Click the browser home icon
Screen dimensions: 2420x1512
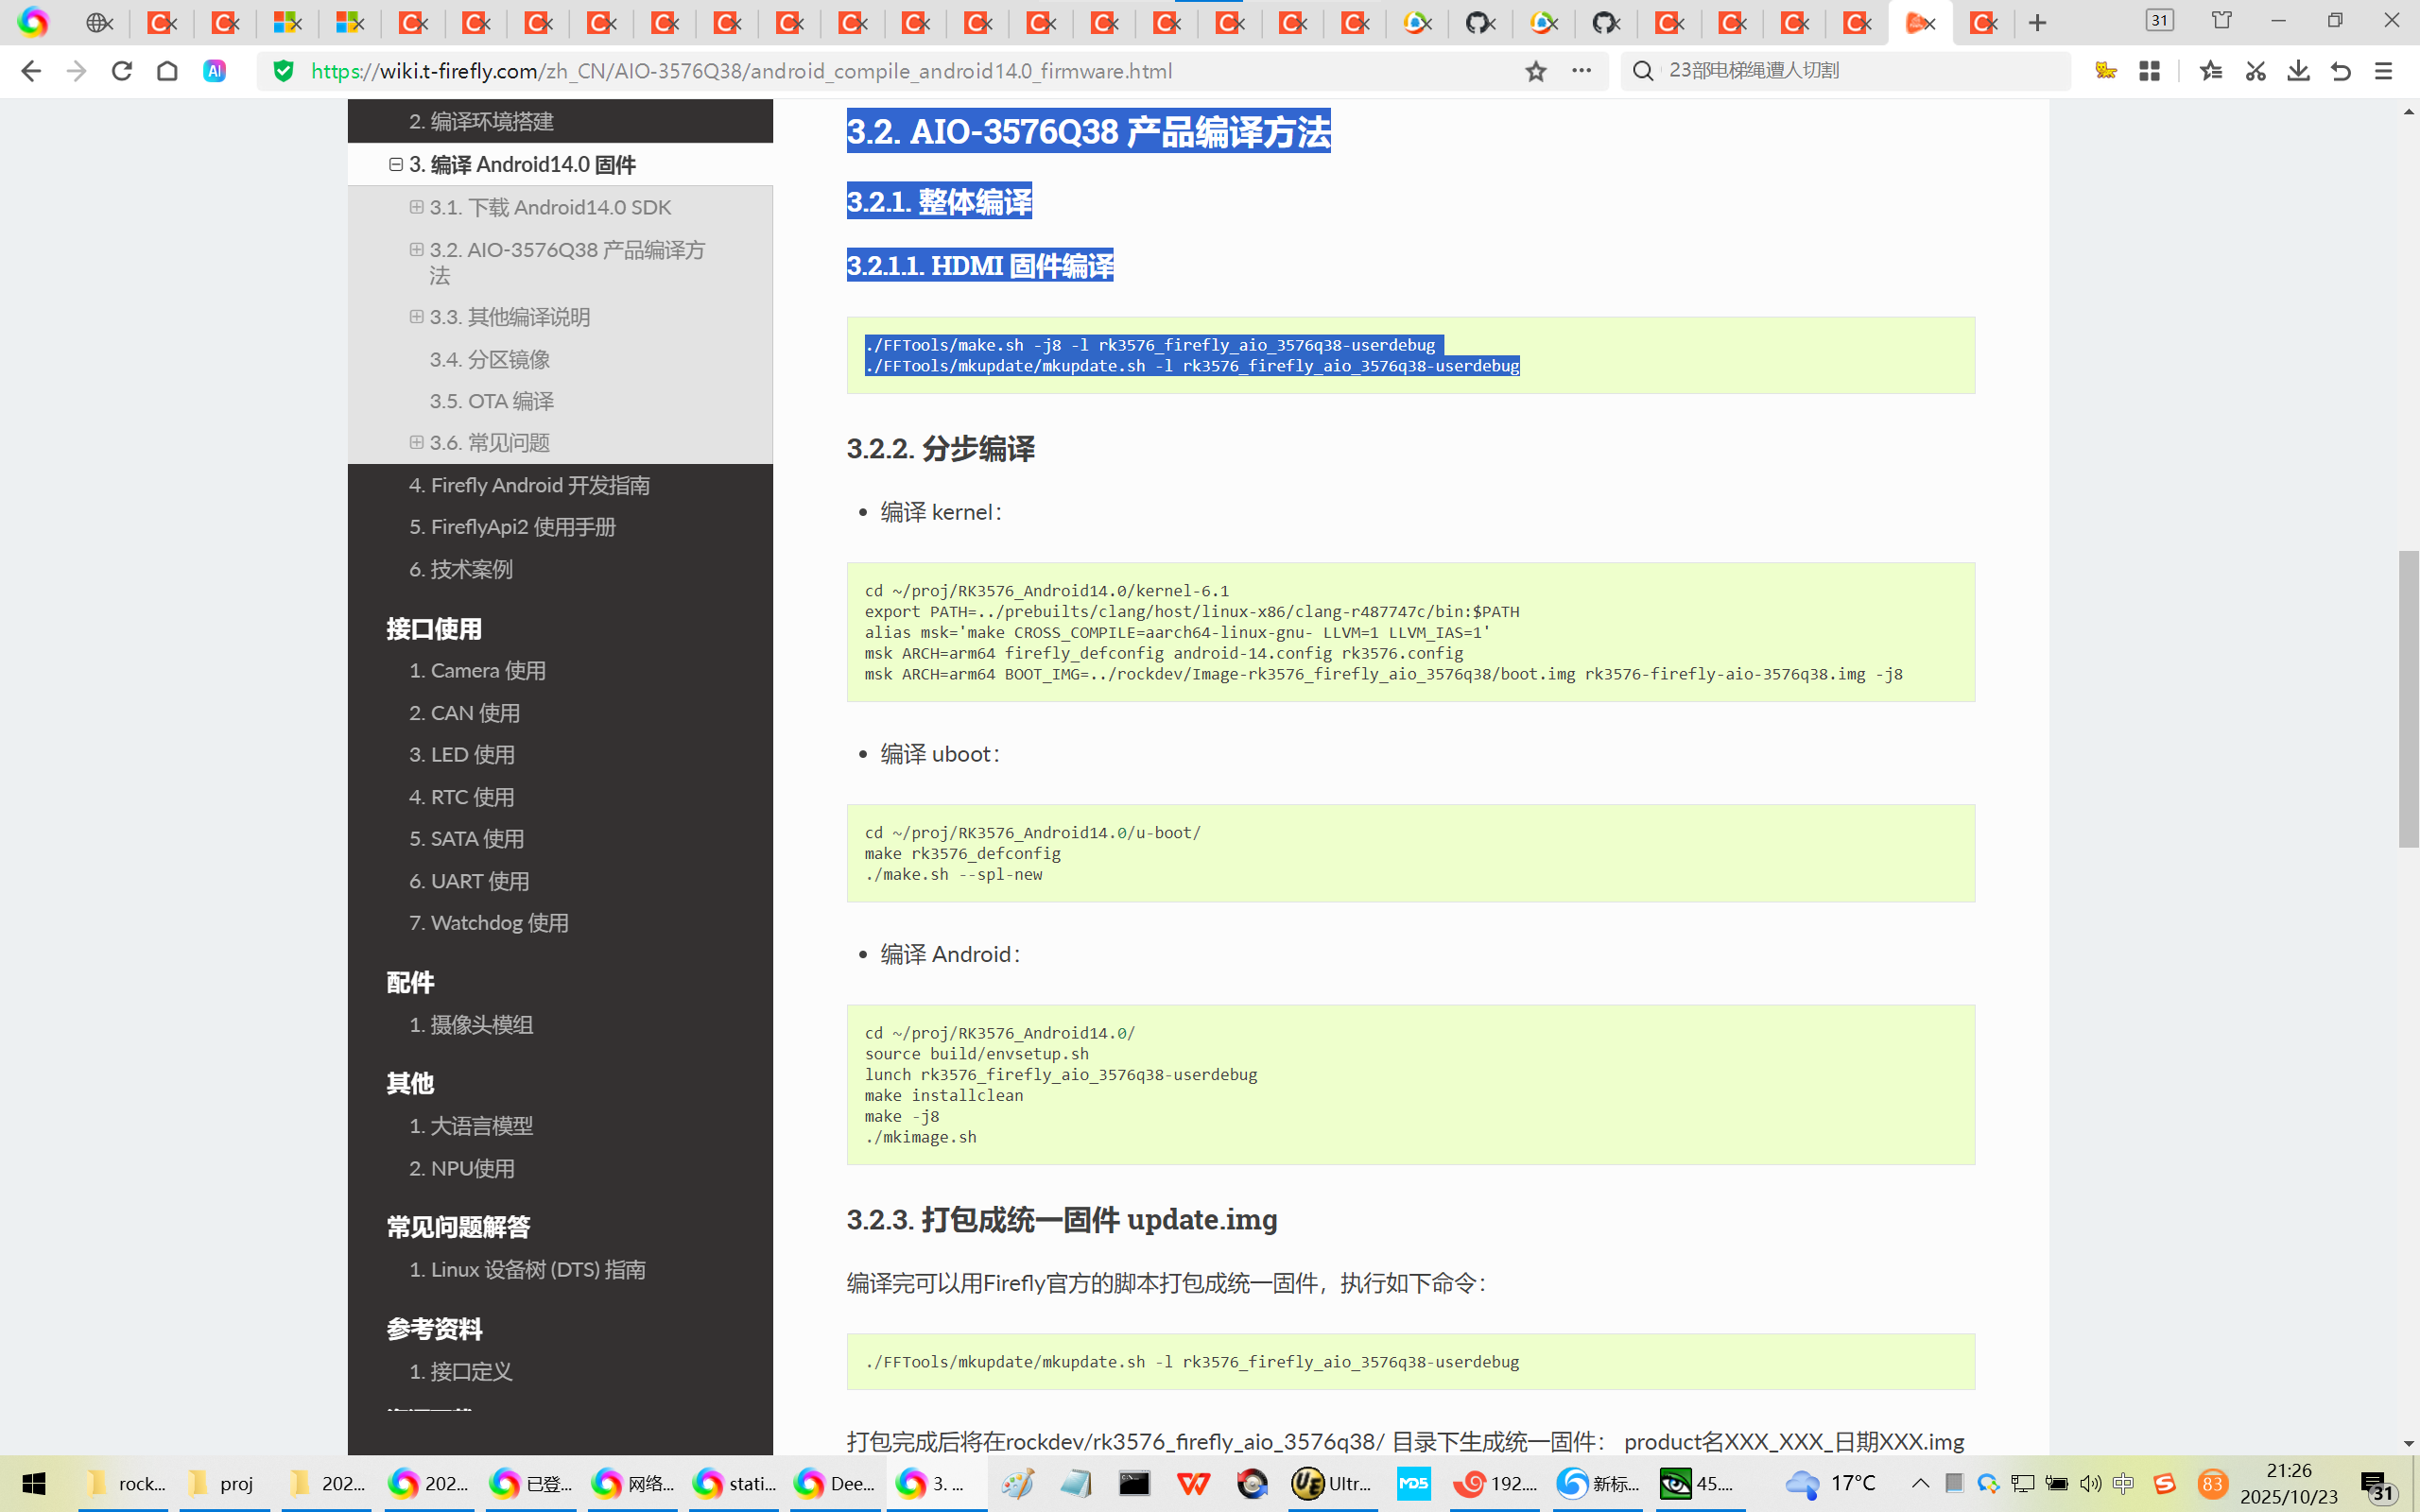(x=167, y=71)
